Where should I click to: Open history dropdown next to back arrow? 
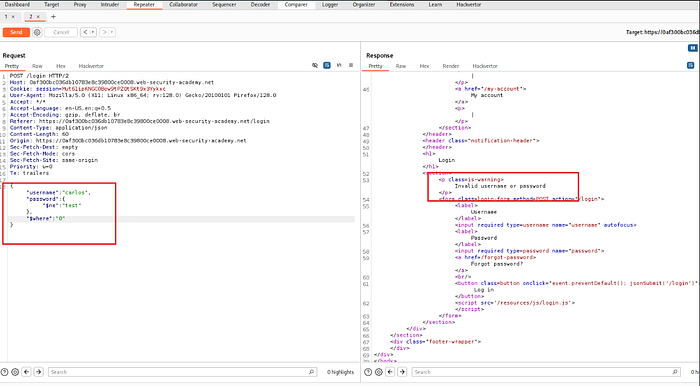click(x=93, y=32)
